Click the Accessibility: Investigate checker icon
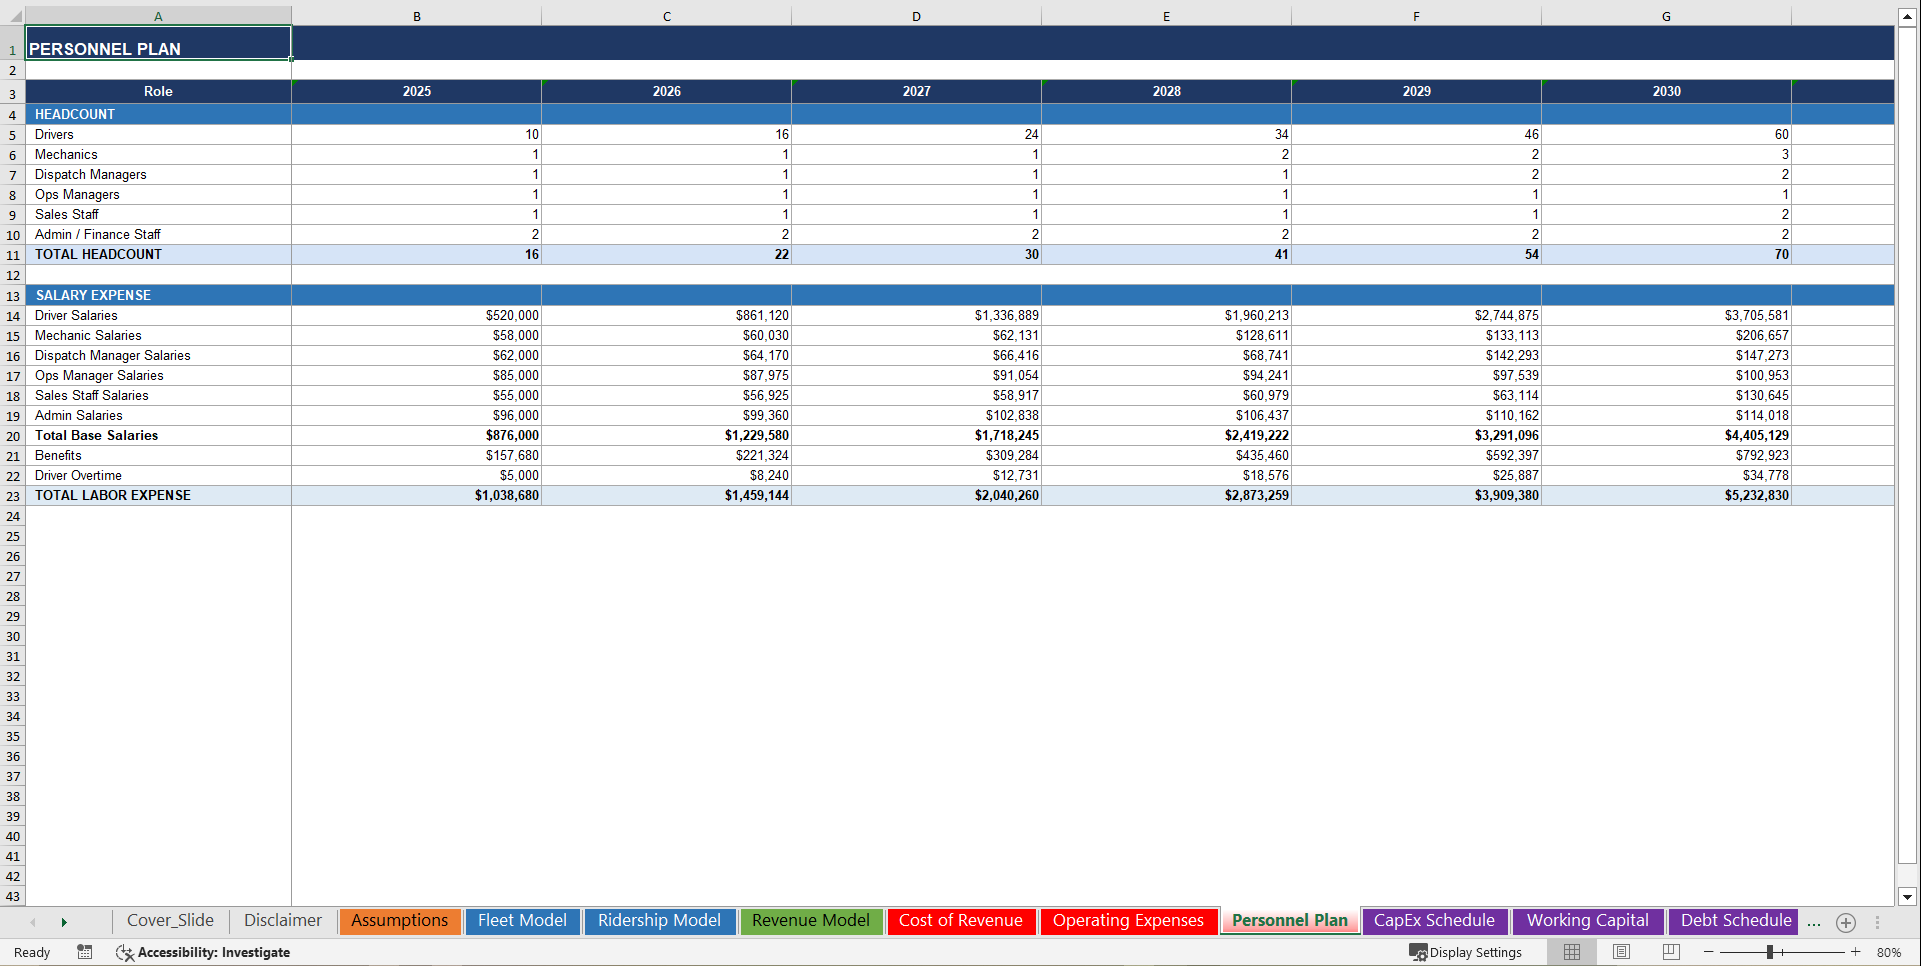The height and width of the screenshot is (966, 1921). (125, 952)
